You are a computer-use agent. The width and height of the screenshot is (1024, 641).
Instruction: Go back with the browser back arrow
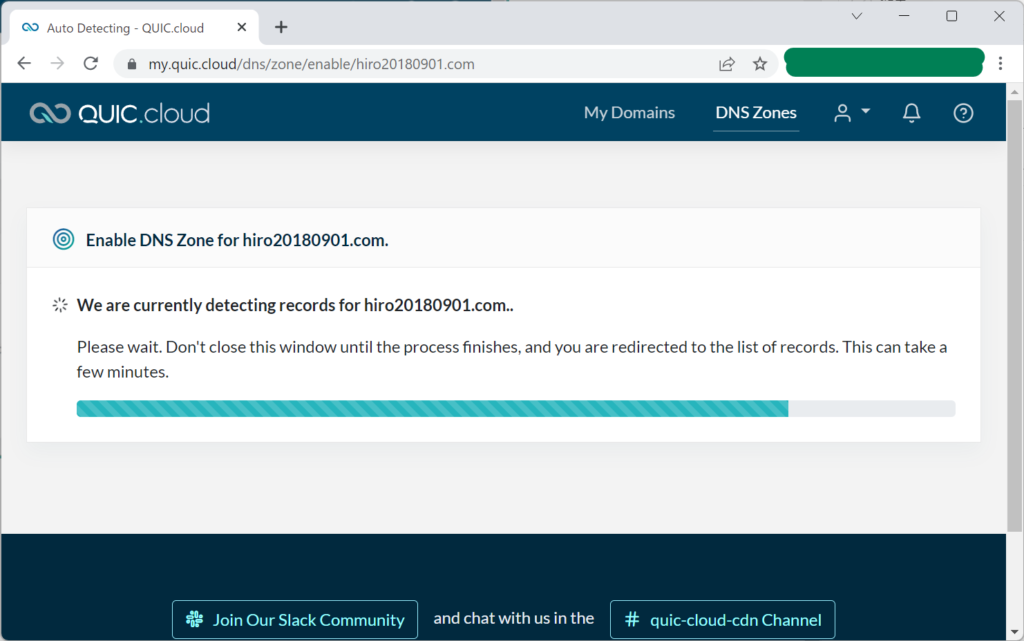tap(24, 63)
